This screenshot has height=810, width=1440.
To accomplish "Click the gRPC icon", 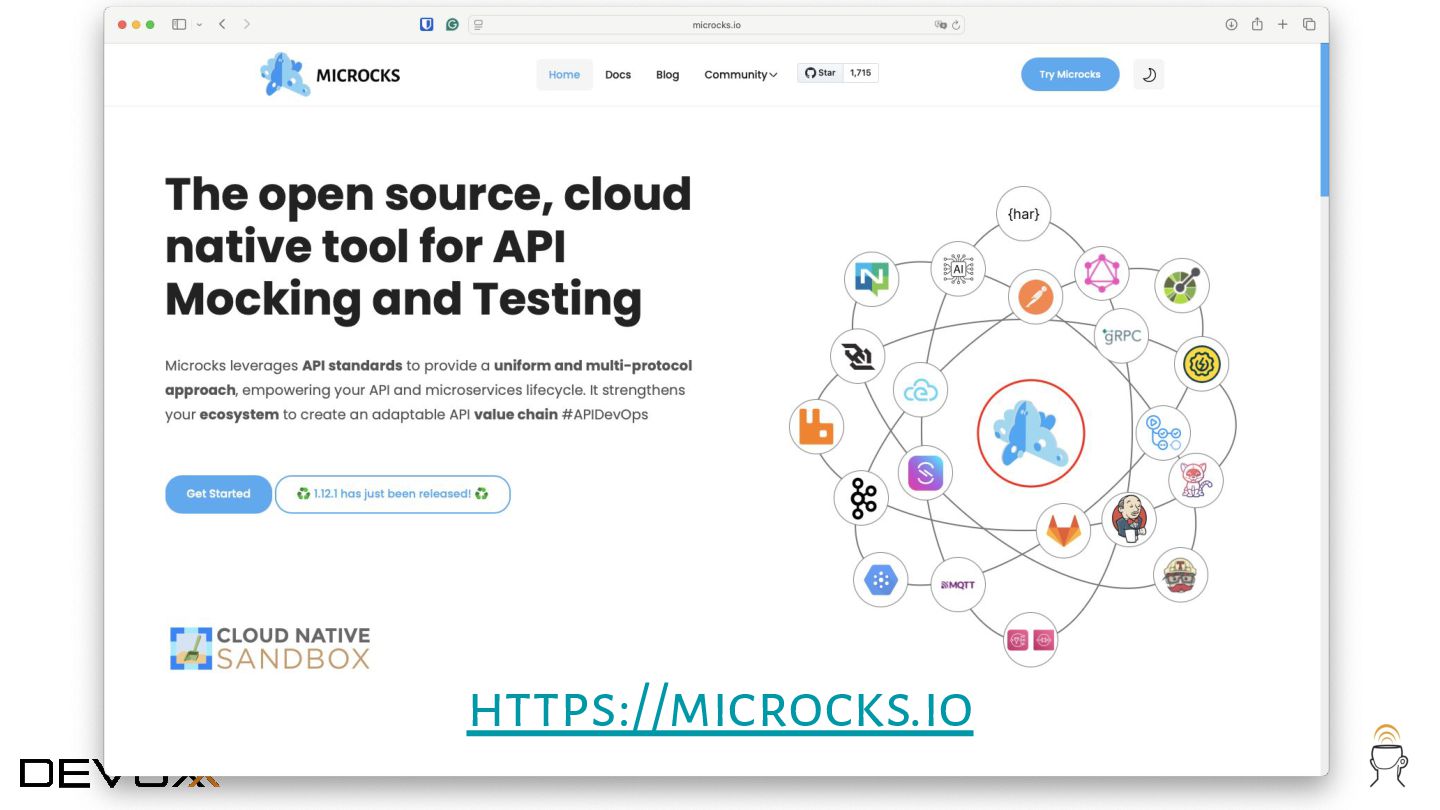I will pyautogui.click(x=1121, y=336).
